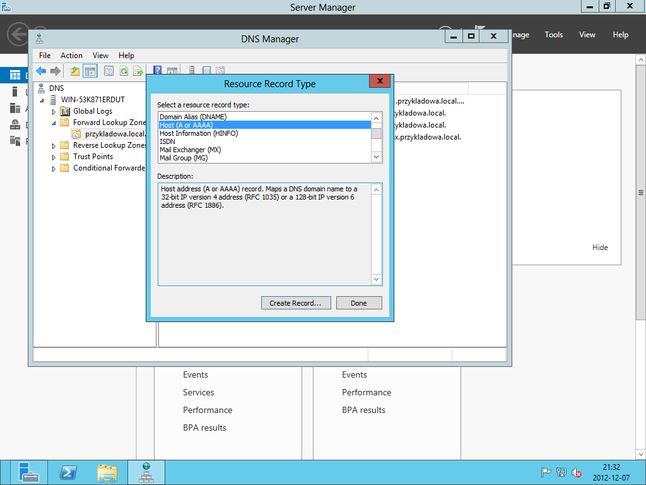Click the WIN-53K871ERDUT server icon
646x485 pixels.
click(x=53, y=99)
